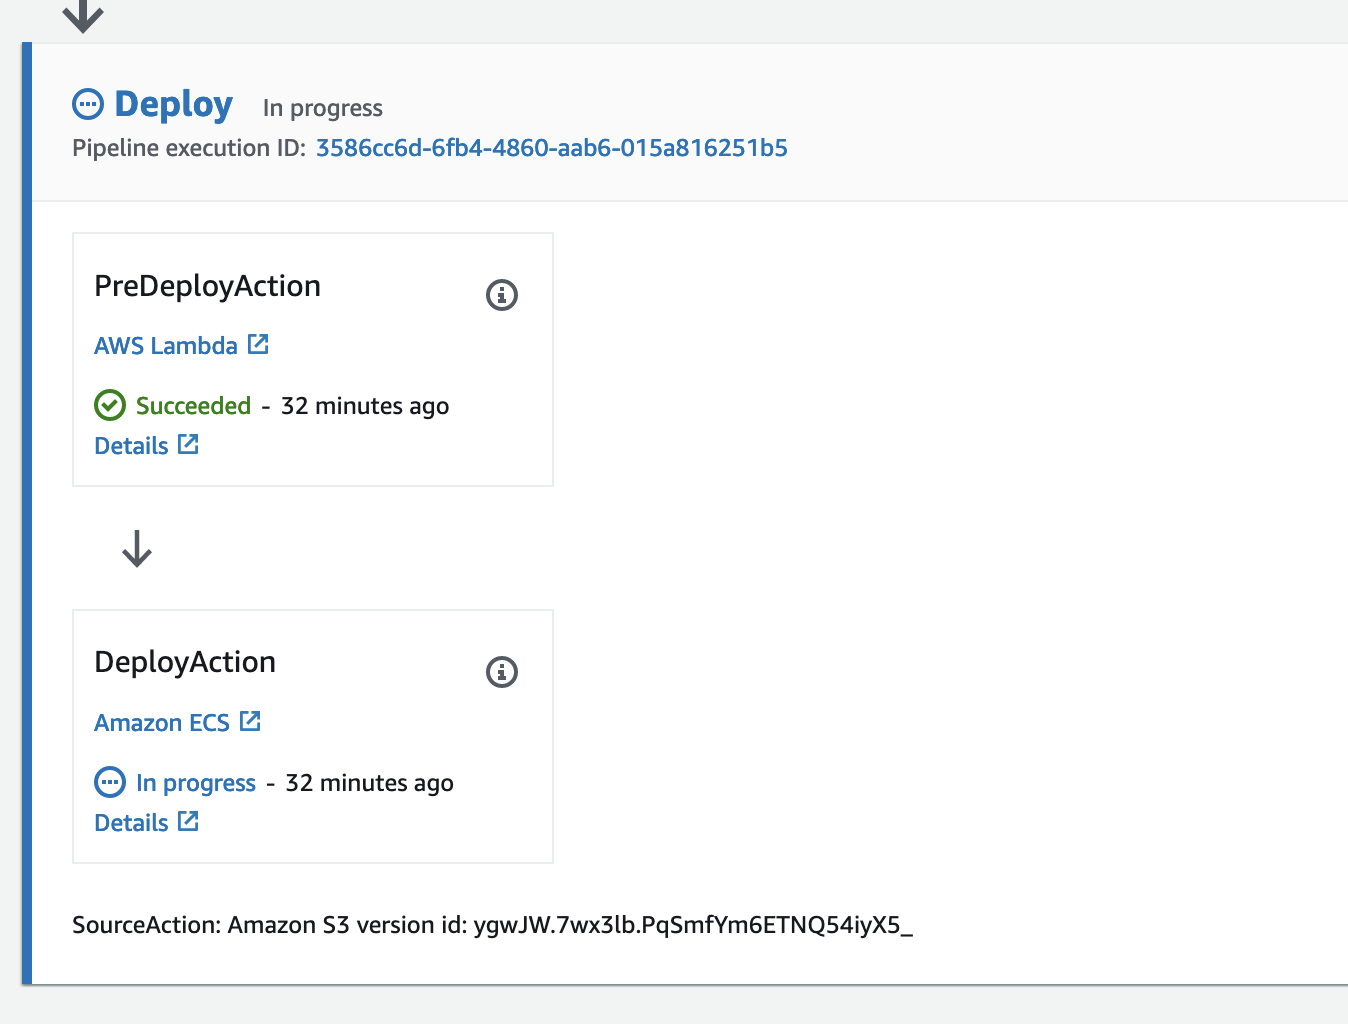Open the AWS Lambda provider link
The image size is (1348, 1024).
click(165, 345)
